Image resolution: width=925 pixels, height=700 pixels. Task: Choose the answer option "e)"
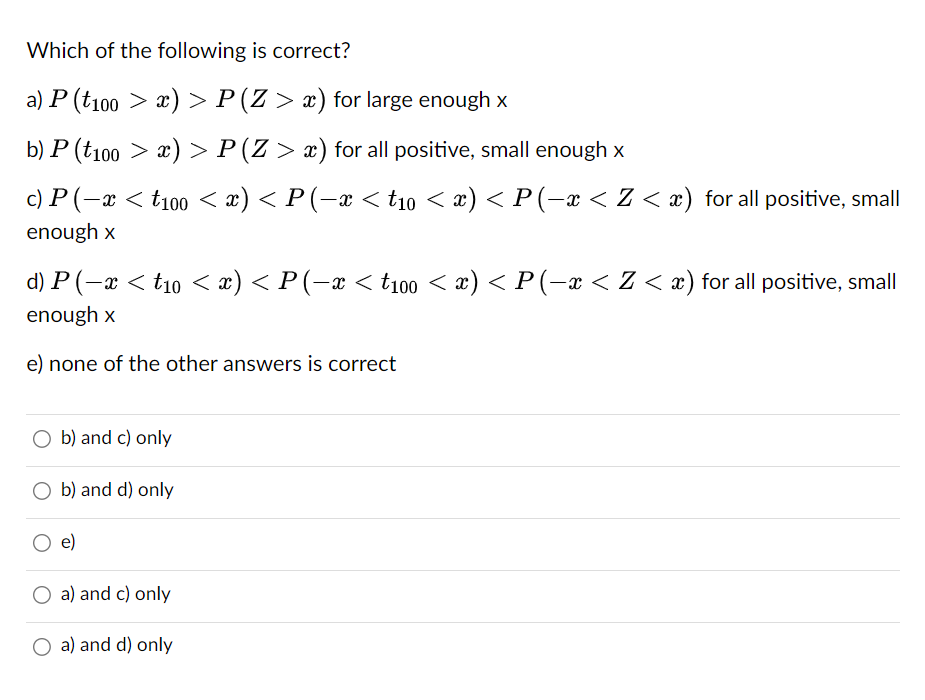[x=68, y=541]
